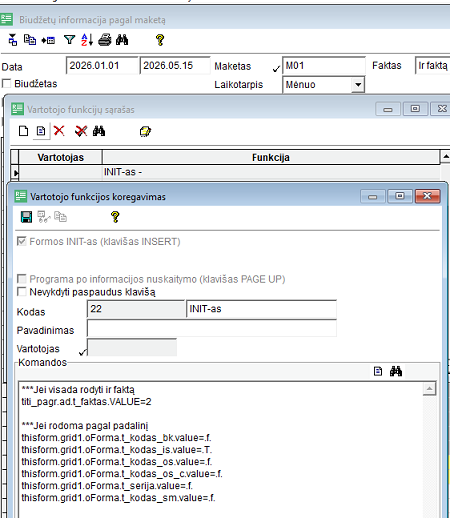Click the yellow question mark help icon in top toolbar
Viewport: 450px width, 518px height.
pyautogui.click(x=160, y=40)
